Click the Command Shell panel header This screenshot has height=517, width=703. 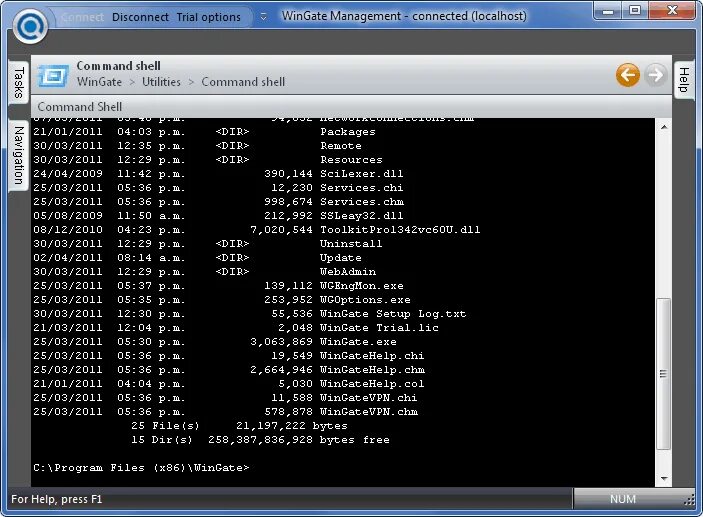coord(351,107)
